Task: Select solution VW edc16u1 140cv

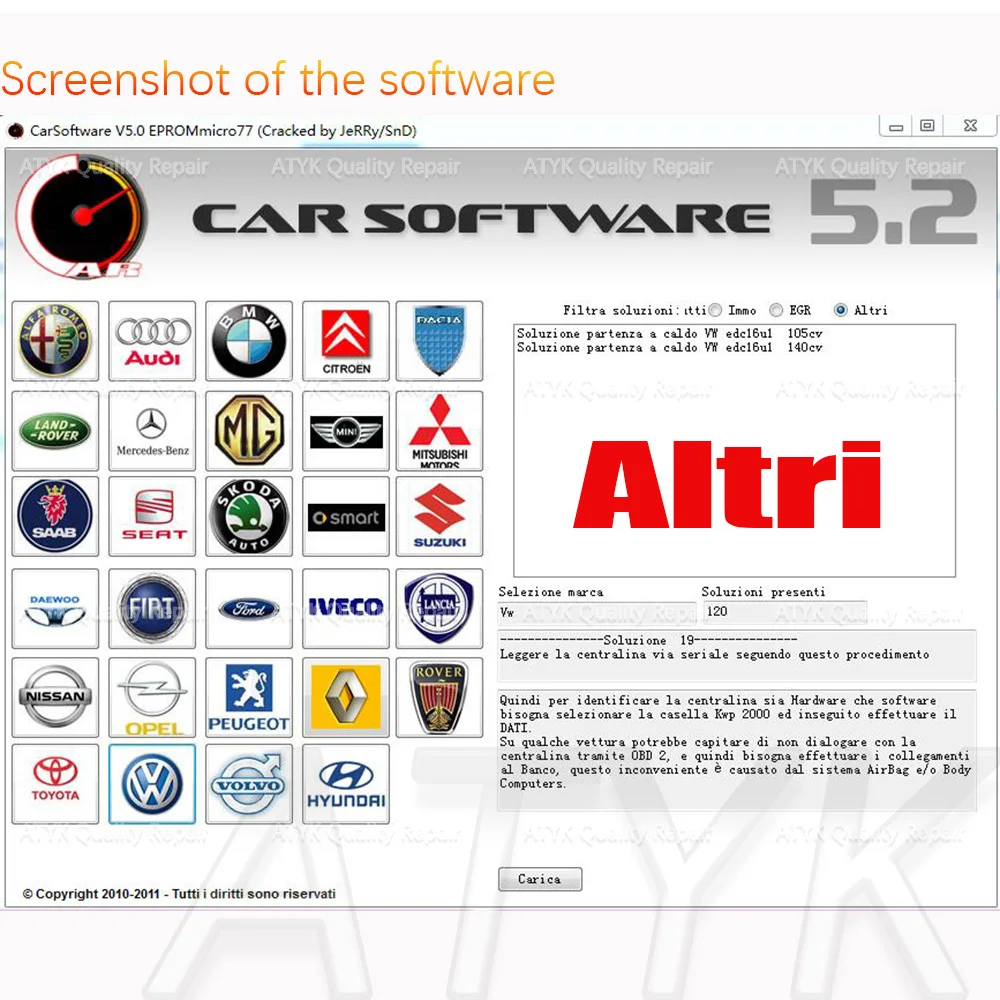Action: pos(670,348)
